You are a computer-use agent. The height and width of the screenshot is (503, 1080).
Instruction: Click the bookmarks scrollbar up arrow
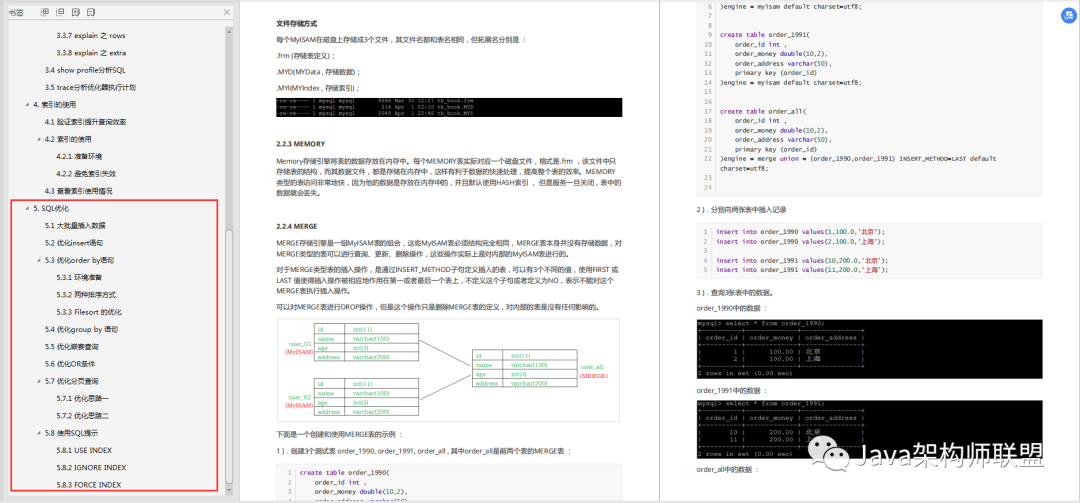pyautogui.click(x=229, y=30)
